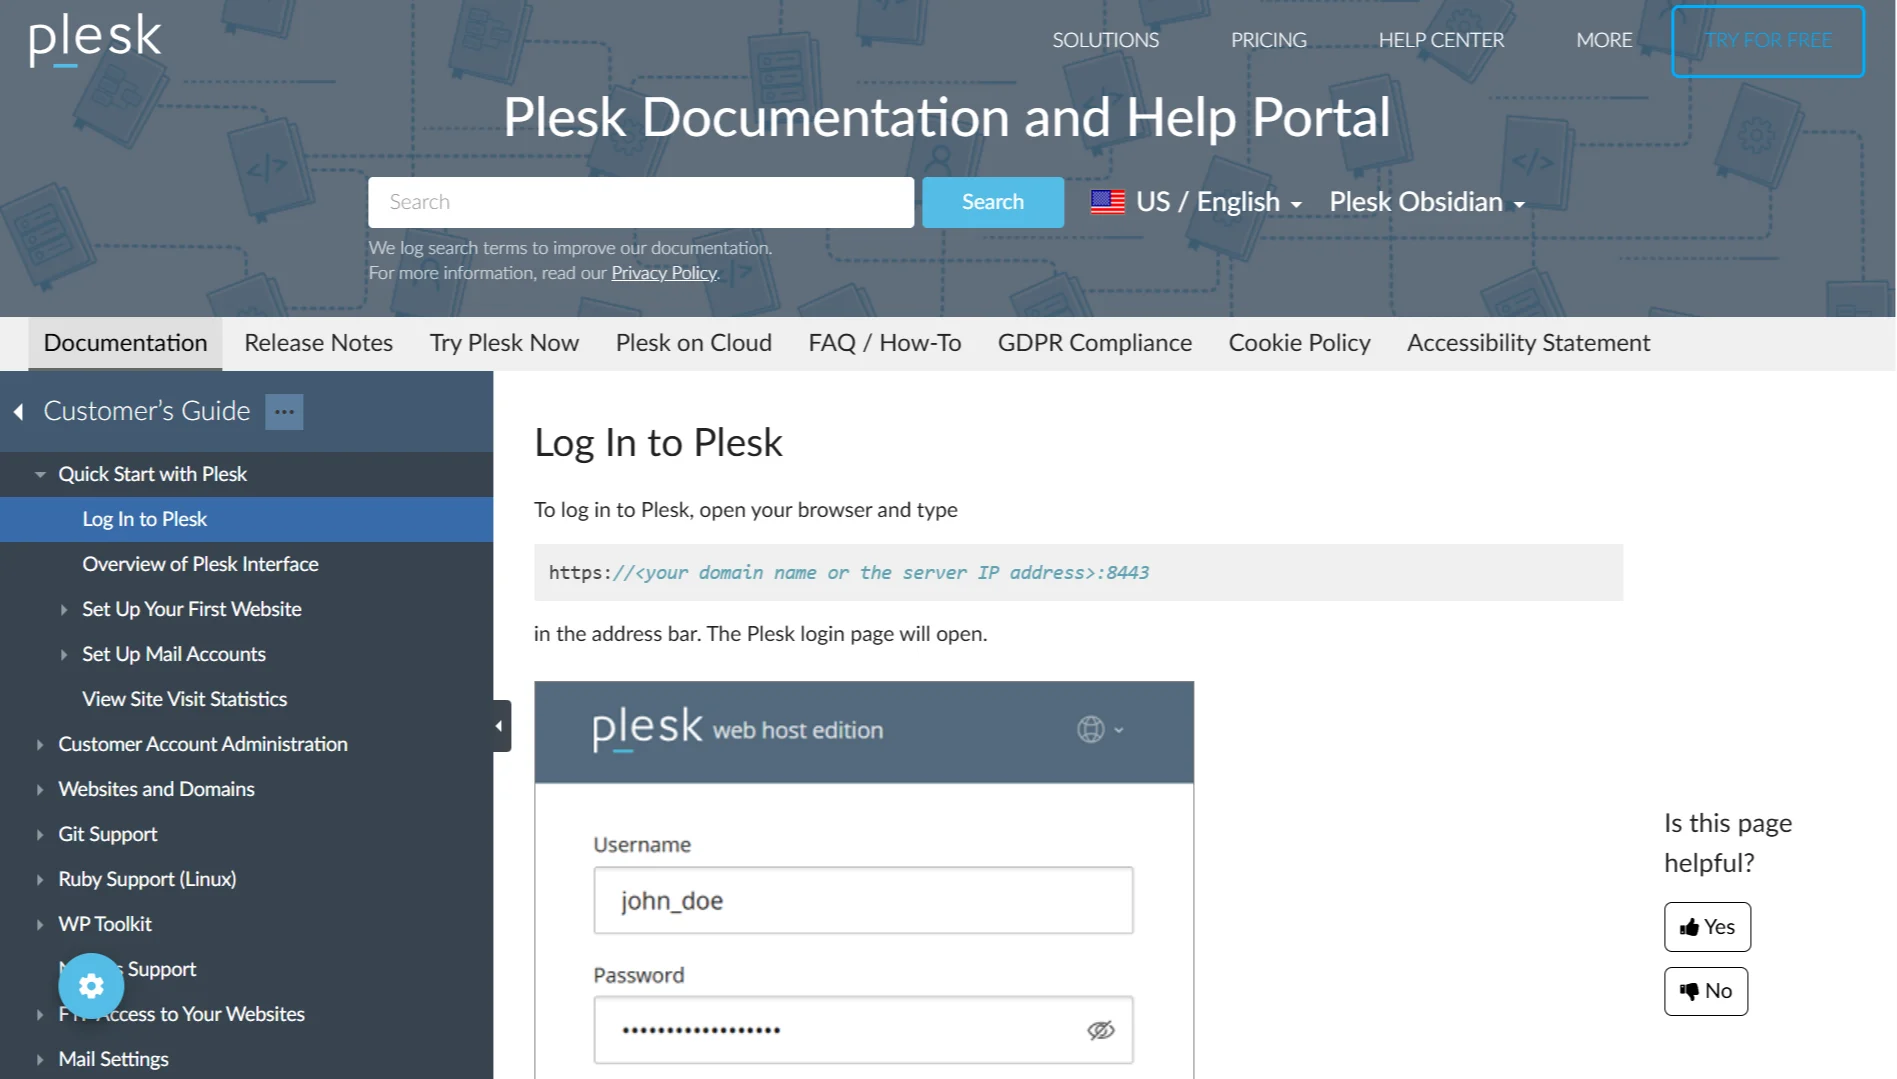Viewport: 1897px width, 1079px height.
Task: Click the Customer's Guide heading
Action: [x=146, y=411]
